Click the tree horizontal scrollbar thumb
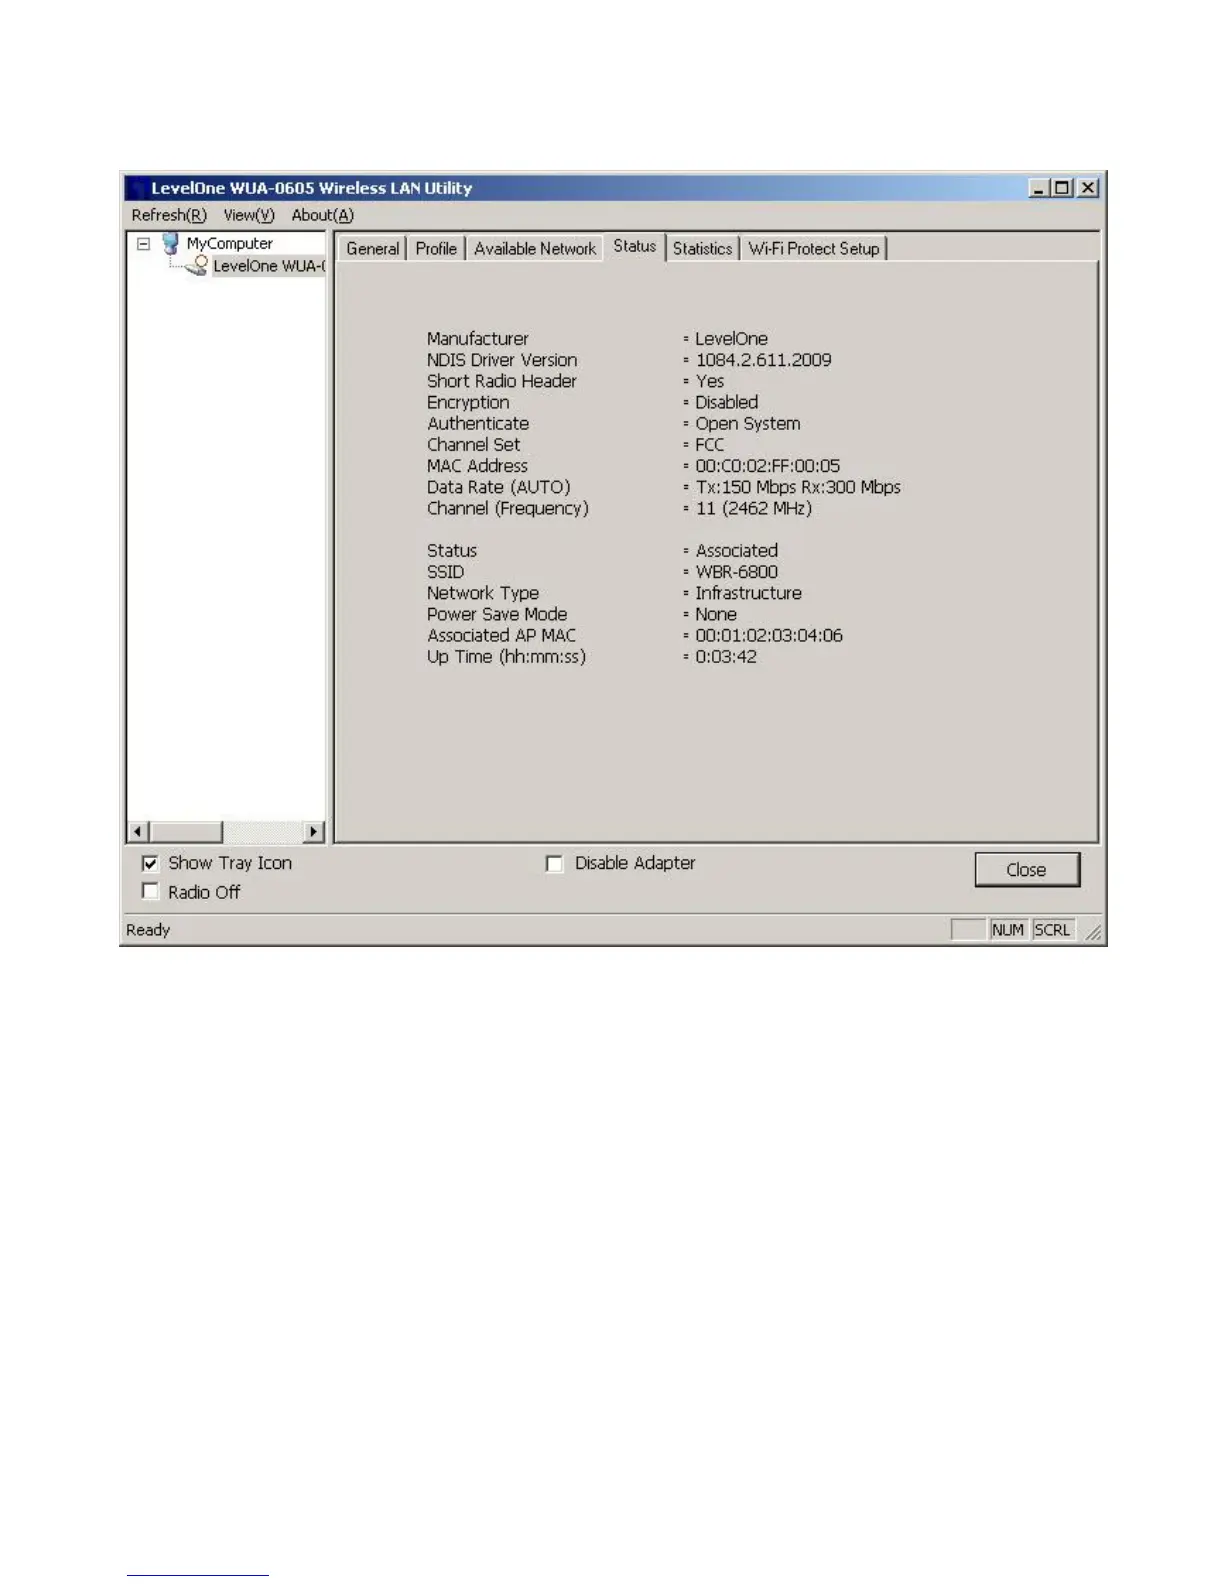Screen dimensions: 1224x1584 click(x=185, y=832)
